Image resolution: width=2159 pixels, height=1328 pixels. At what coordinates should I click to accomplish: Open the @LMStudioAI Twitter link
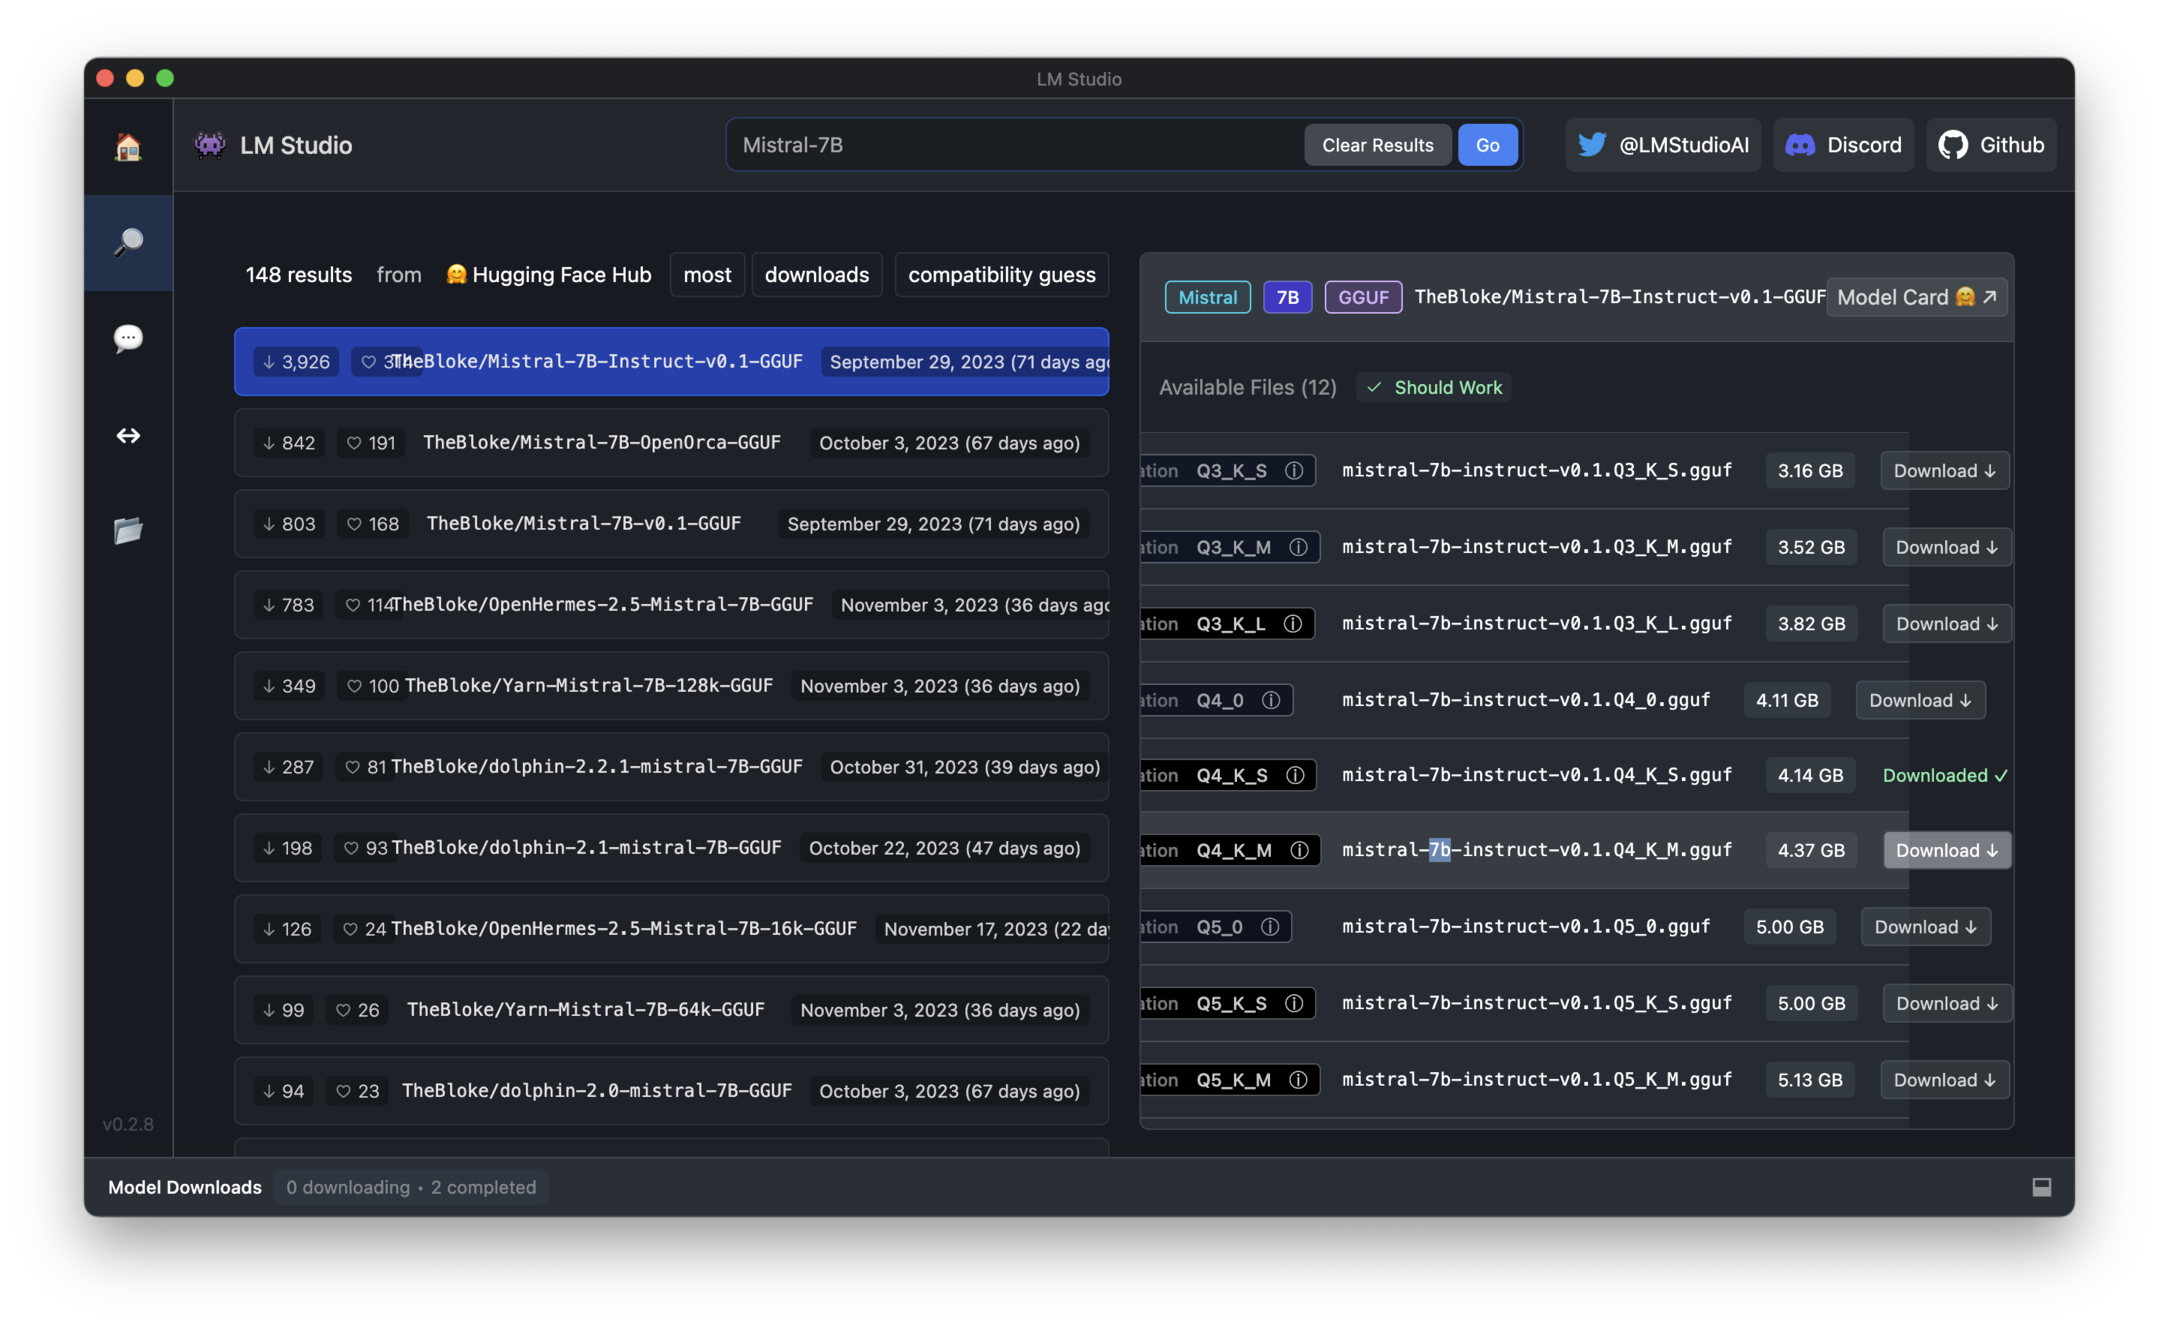(x=1662, y=145)
